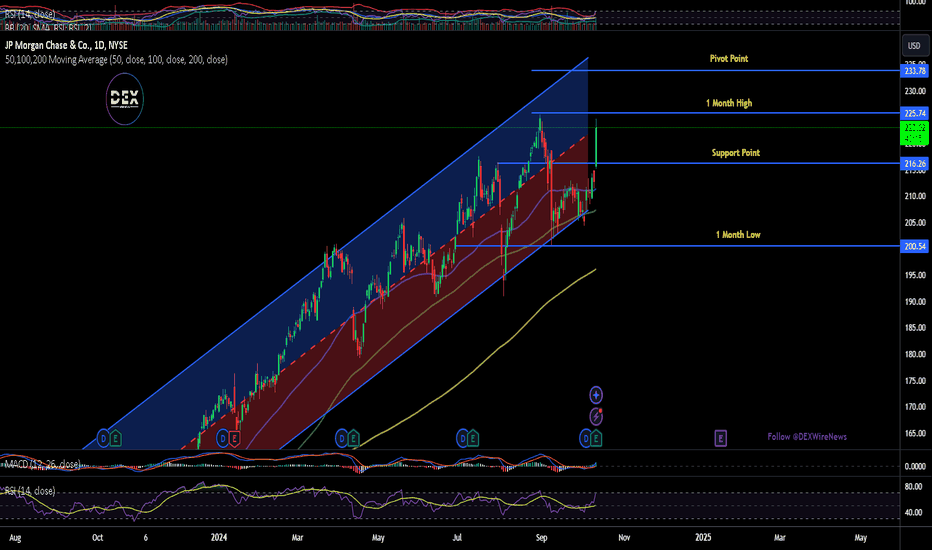This screenshot has height=550, width=932.
Task: Select the green earnings E marker near April
Action: coord(353,439)
